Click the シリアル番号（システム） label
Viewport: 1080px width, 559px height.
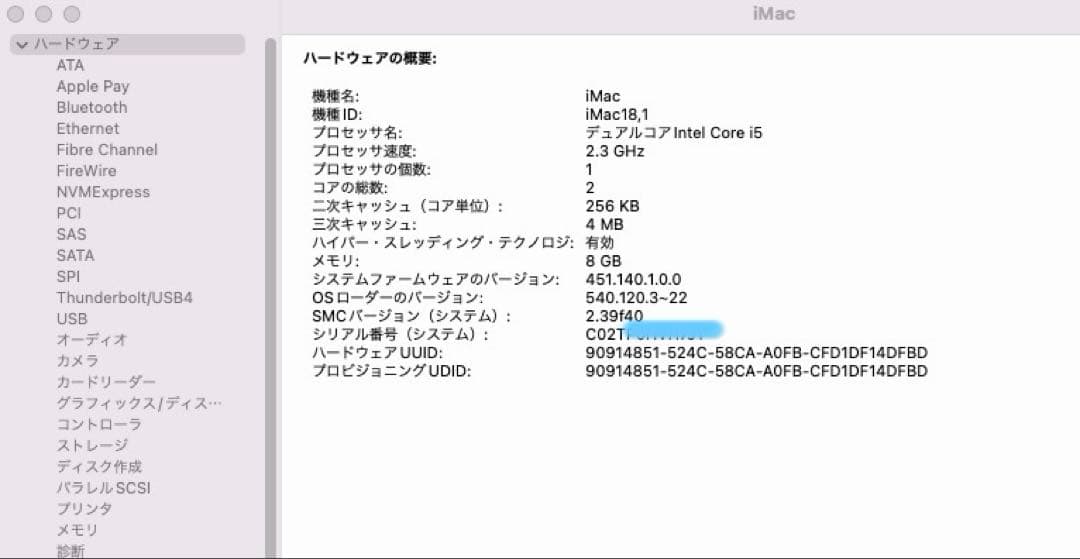click(400, 335)
